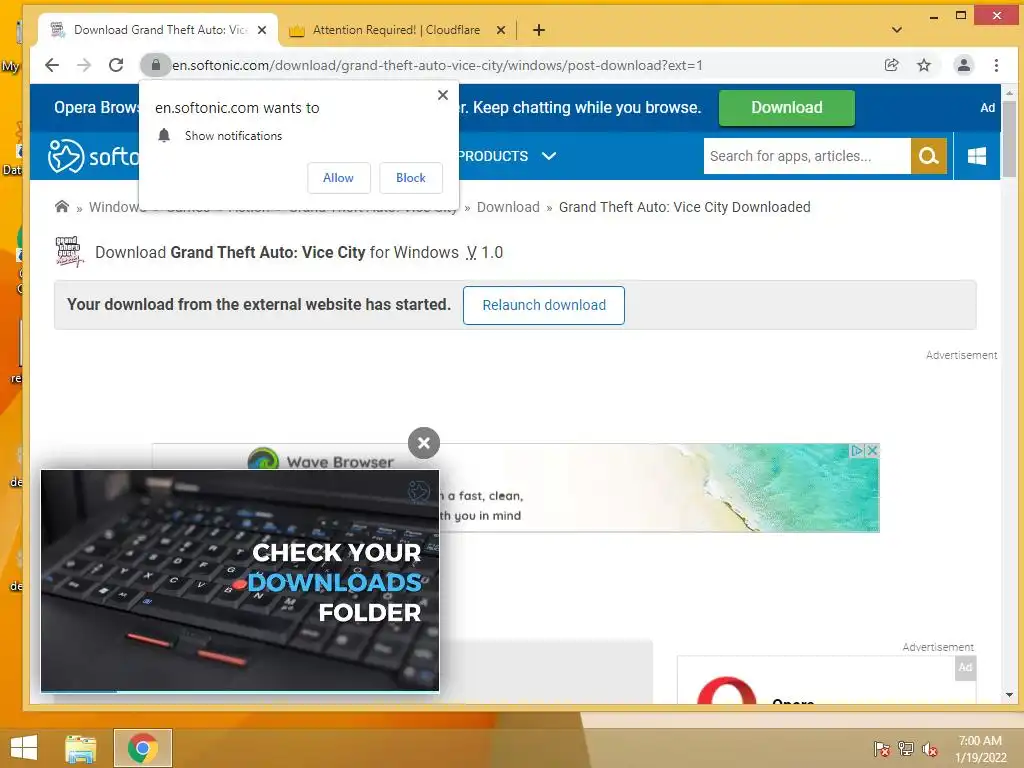Close the Wave Browser ad

coord(872,451)
